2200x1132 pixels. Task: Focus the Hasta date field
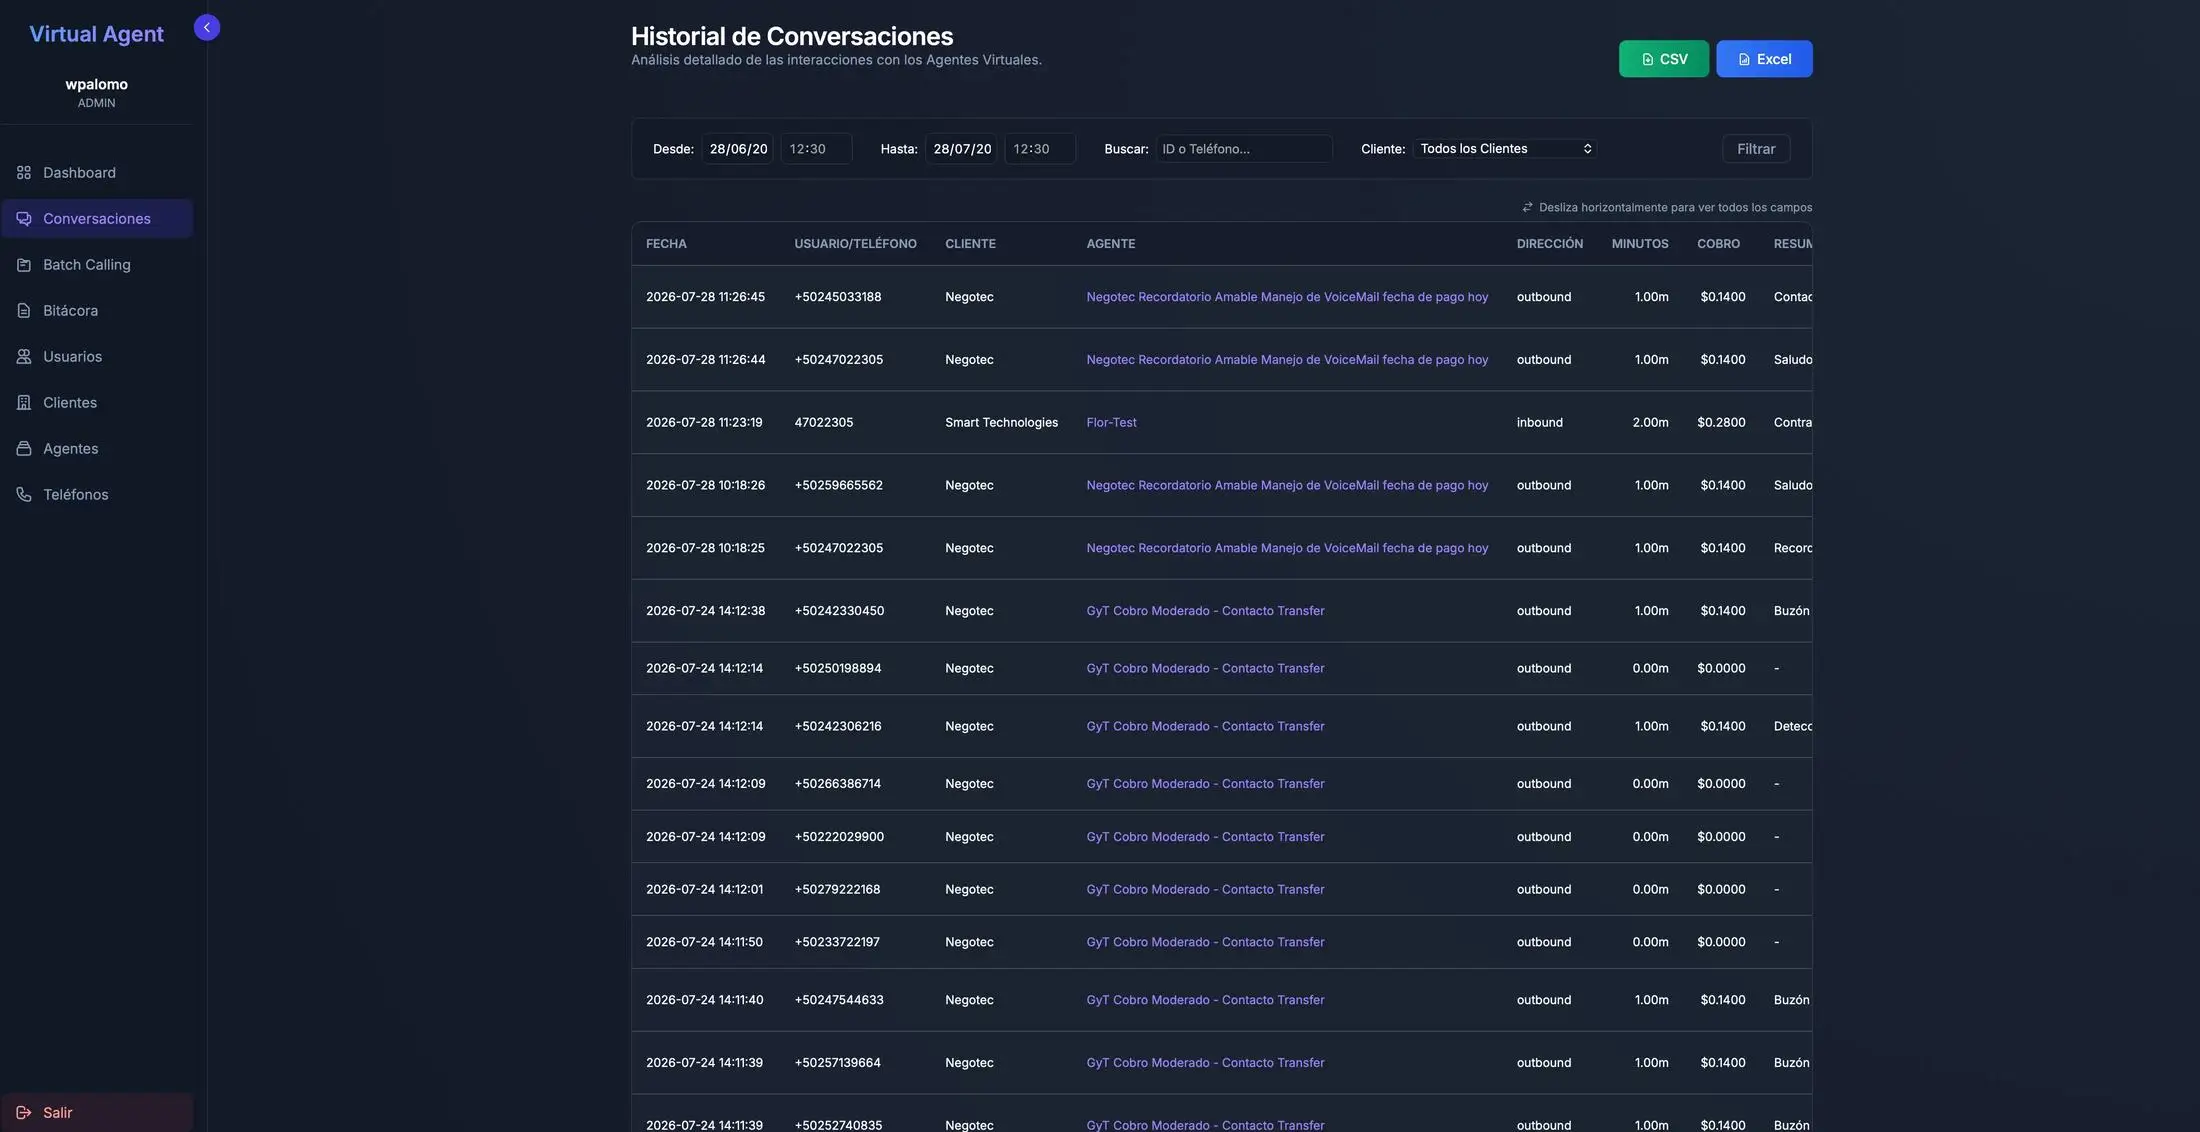(x=961, y=149)
